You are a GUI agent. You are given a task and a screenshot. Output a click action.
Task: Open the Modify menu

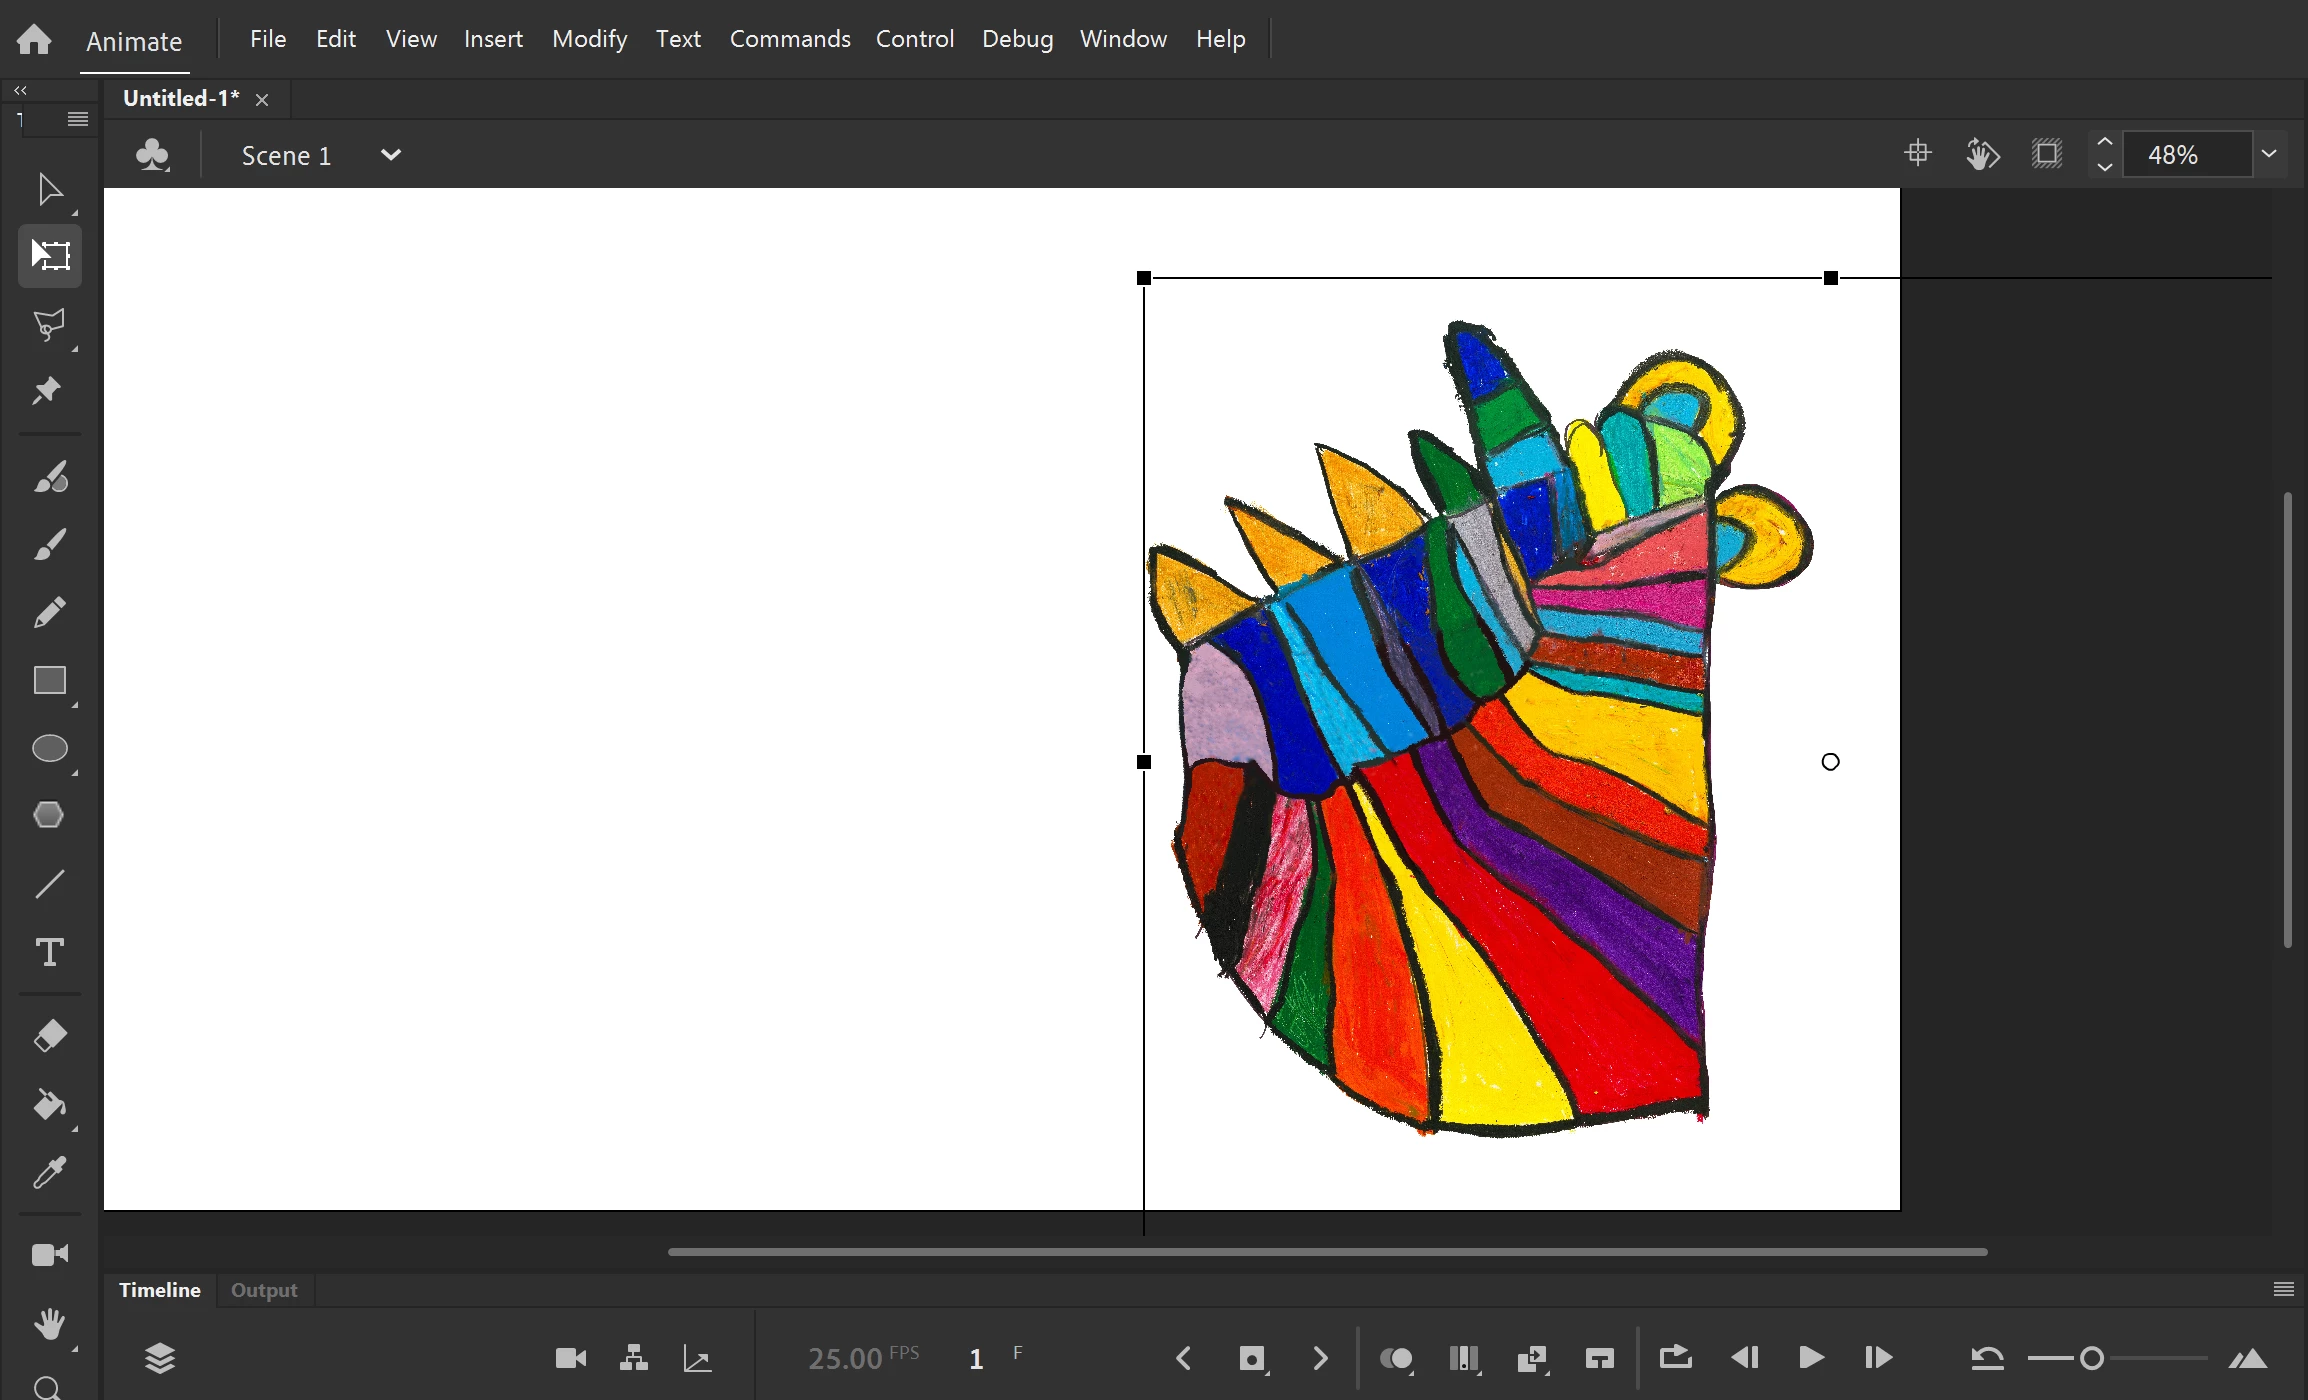point(589,39)
